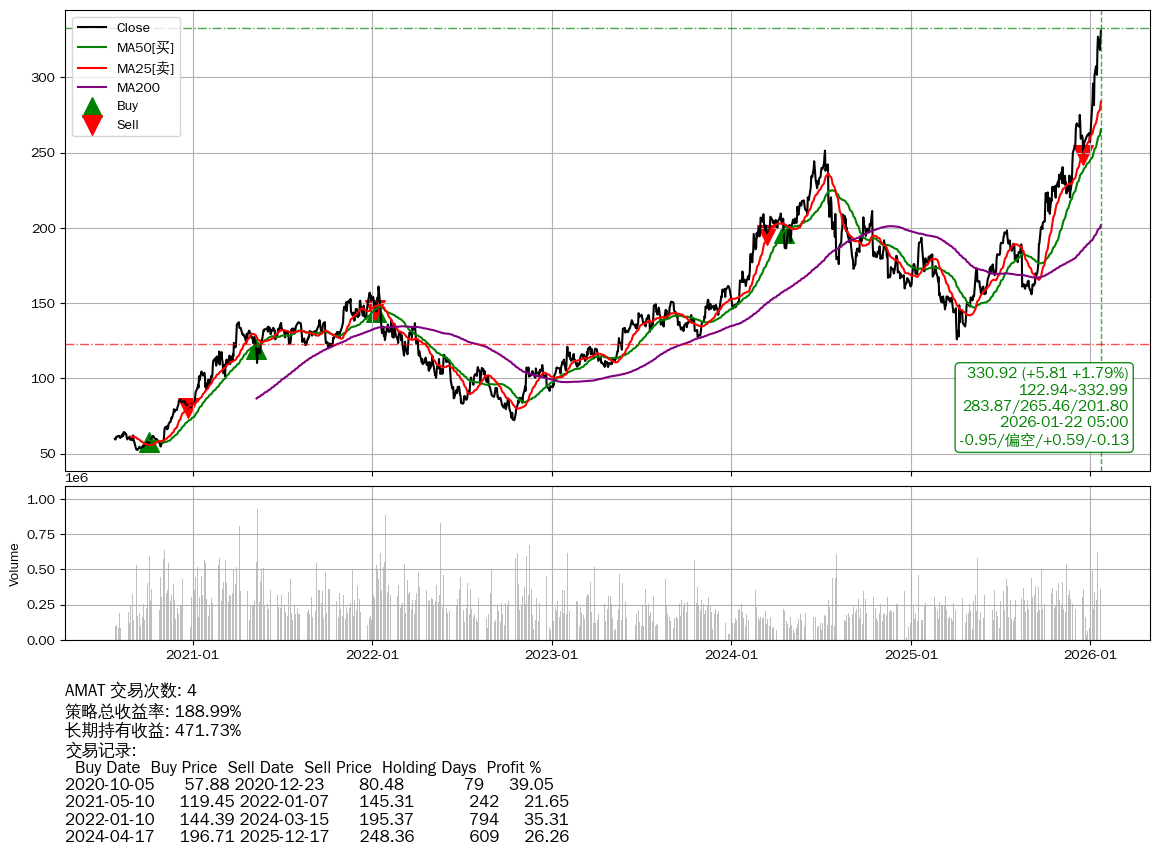Click the 2023-01 x-axis date label
The height and width of the screenshot is (855, 1160).
click(x=552, y=655)
